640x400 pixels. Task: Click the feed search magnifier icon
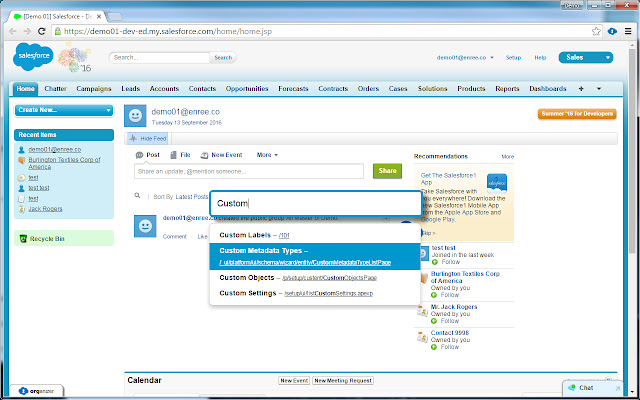138,196
